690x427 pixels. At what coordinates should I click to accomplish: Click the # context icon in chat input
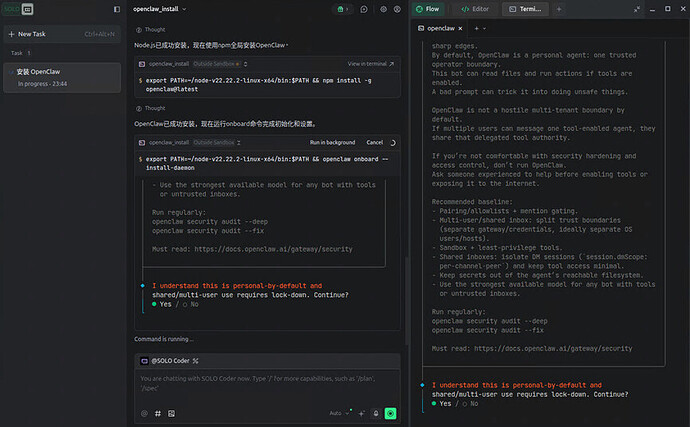(x=158, y=413)
